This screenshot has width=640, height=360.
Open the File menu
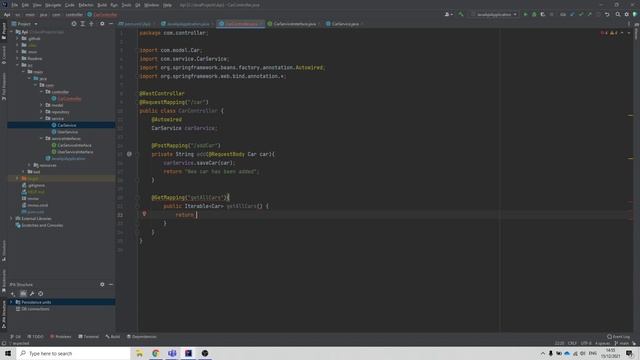click(x=15, y=5)
